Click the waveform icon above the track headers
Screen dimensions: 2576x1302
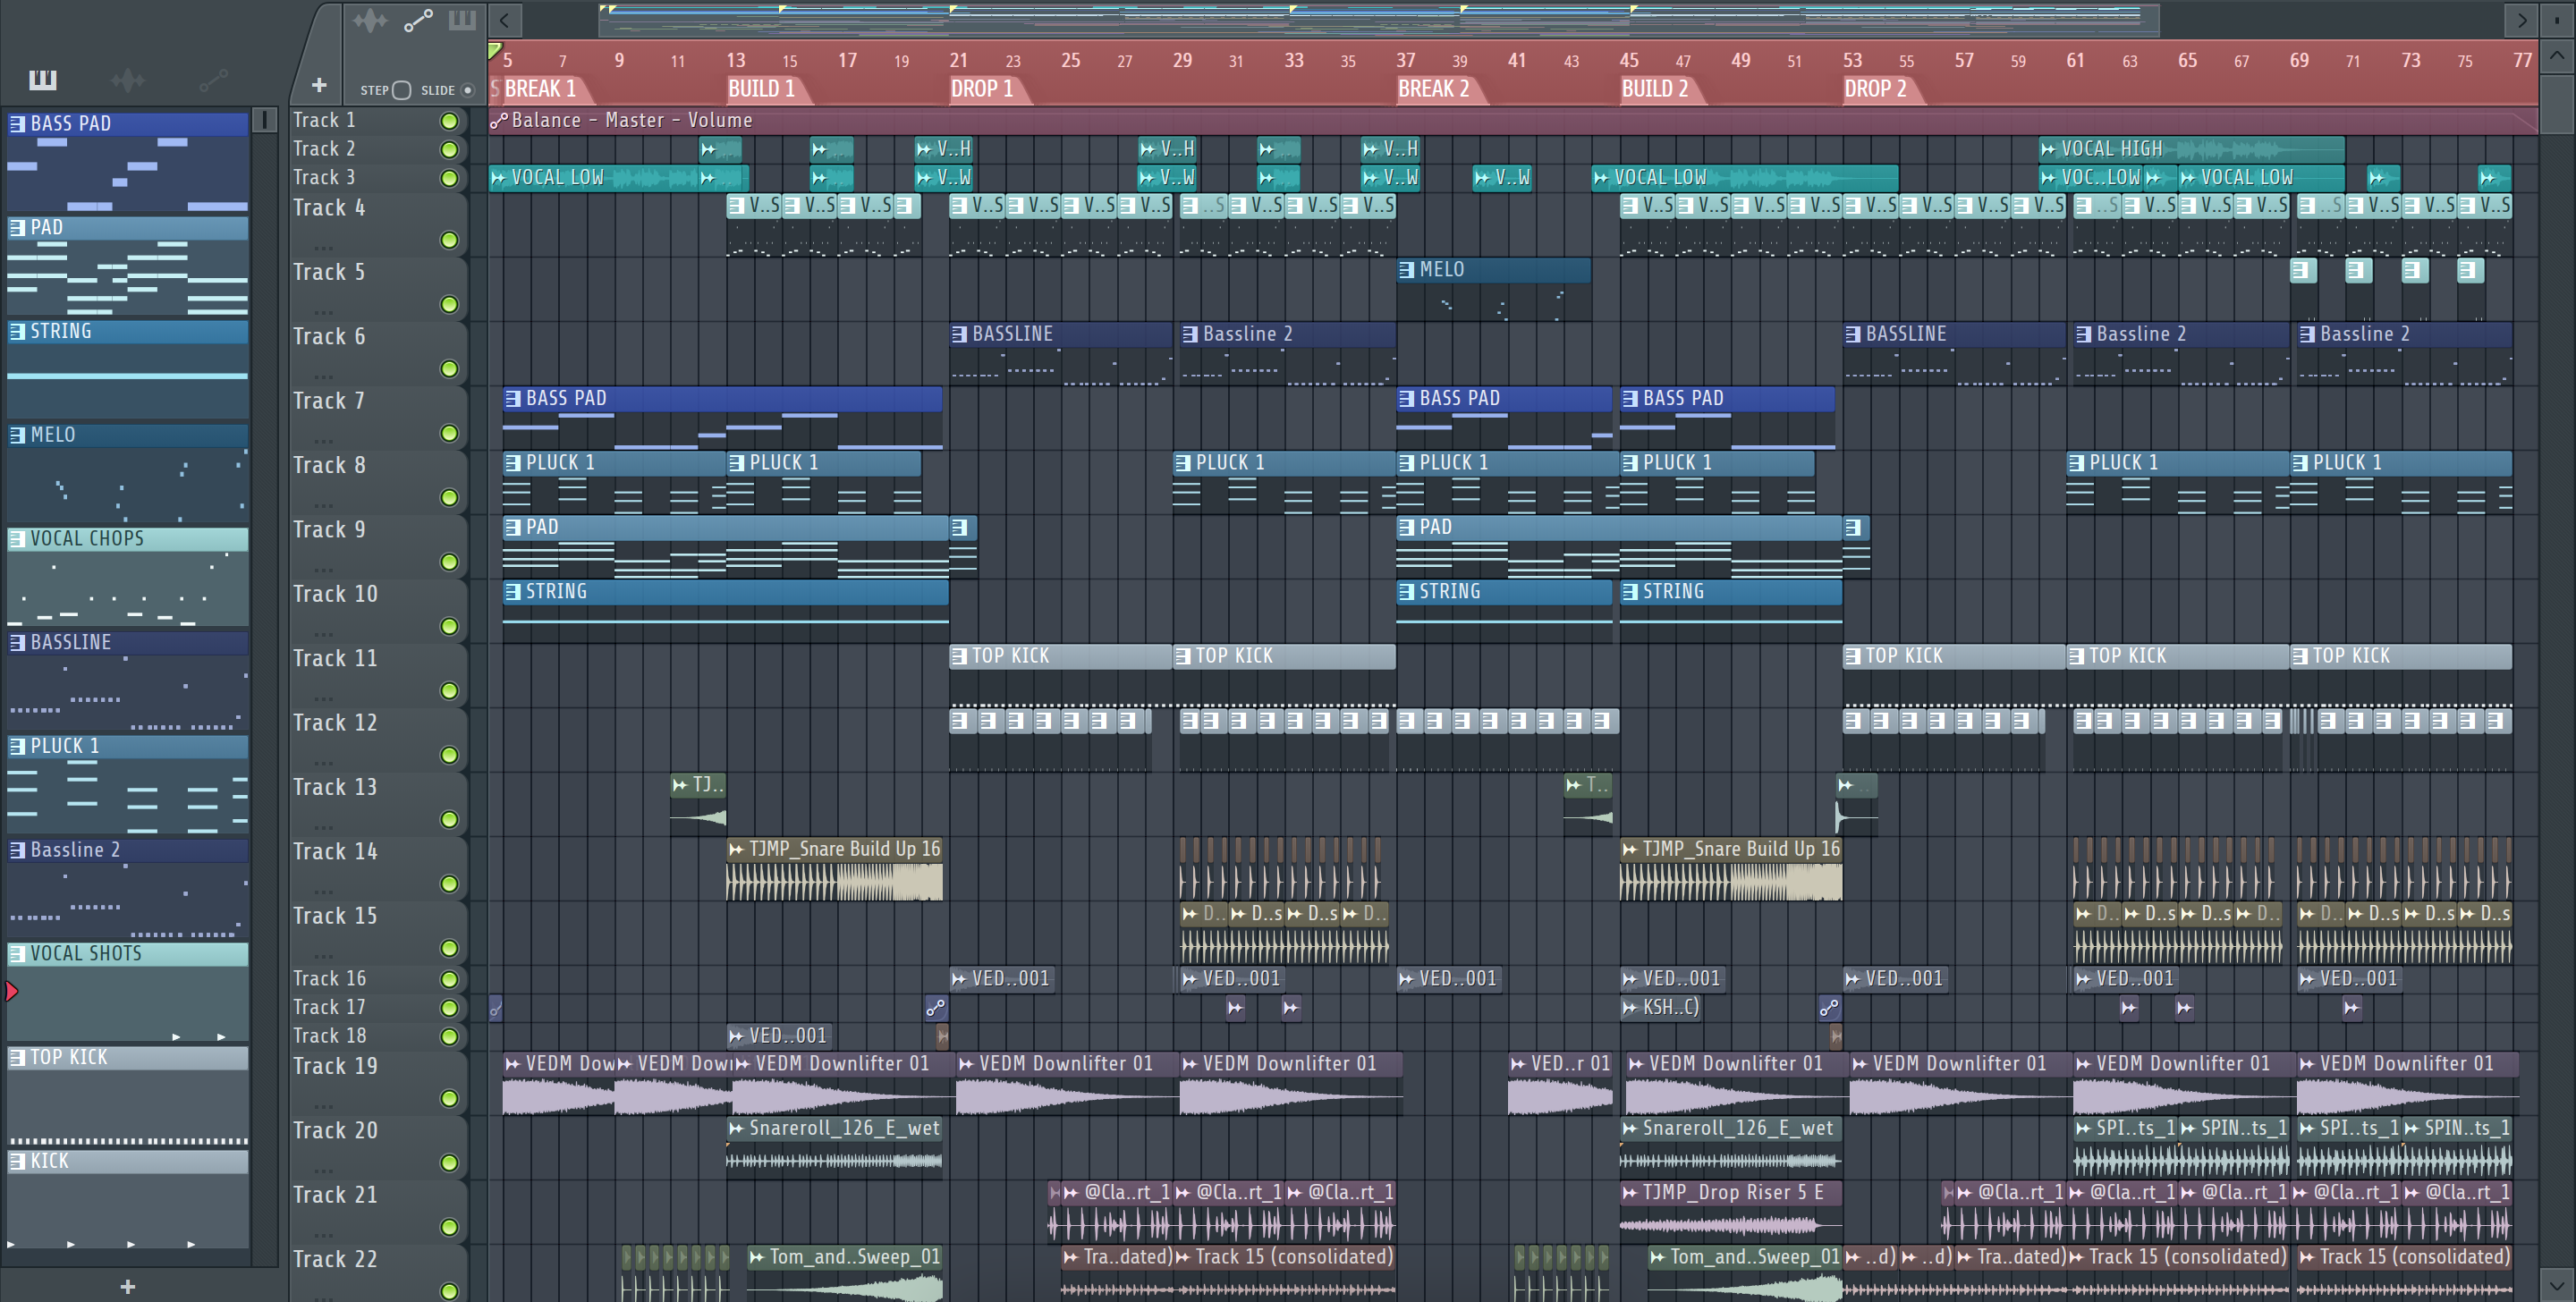(x=369, y=20)
